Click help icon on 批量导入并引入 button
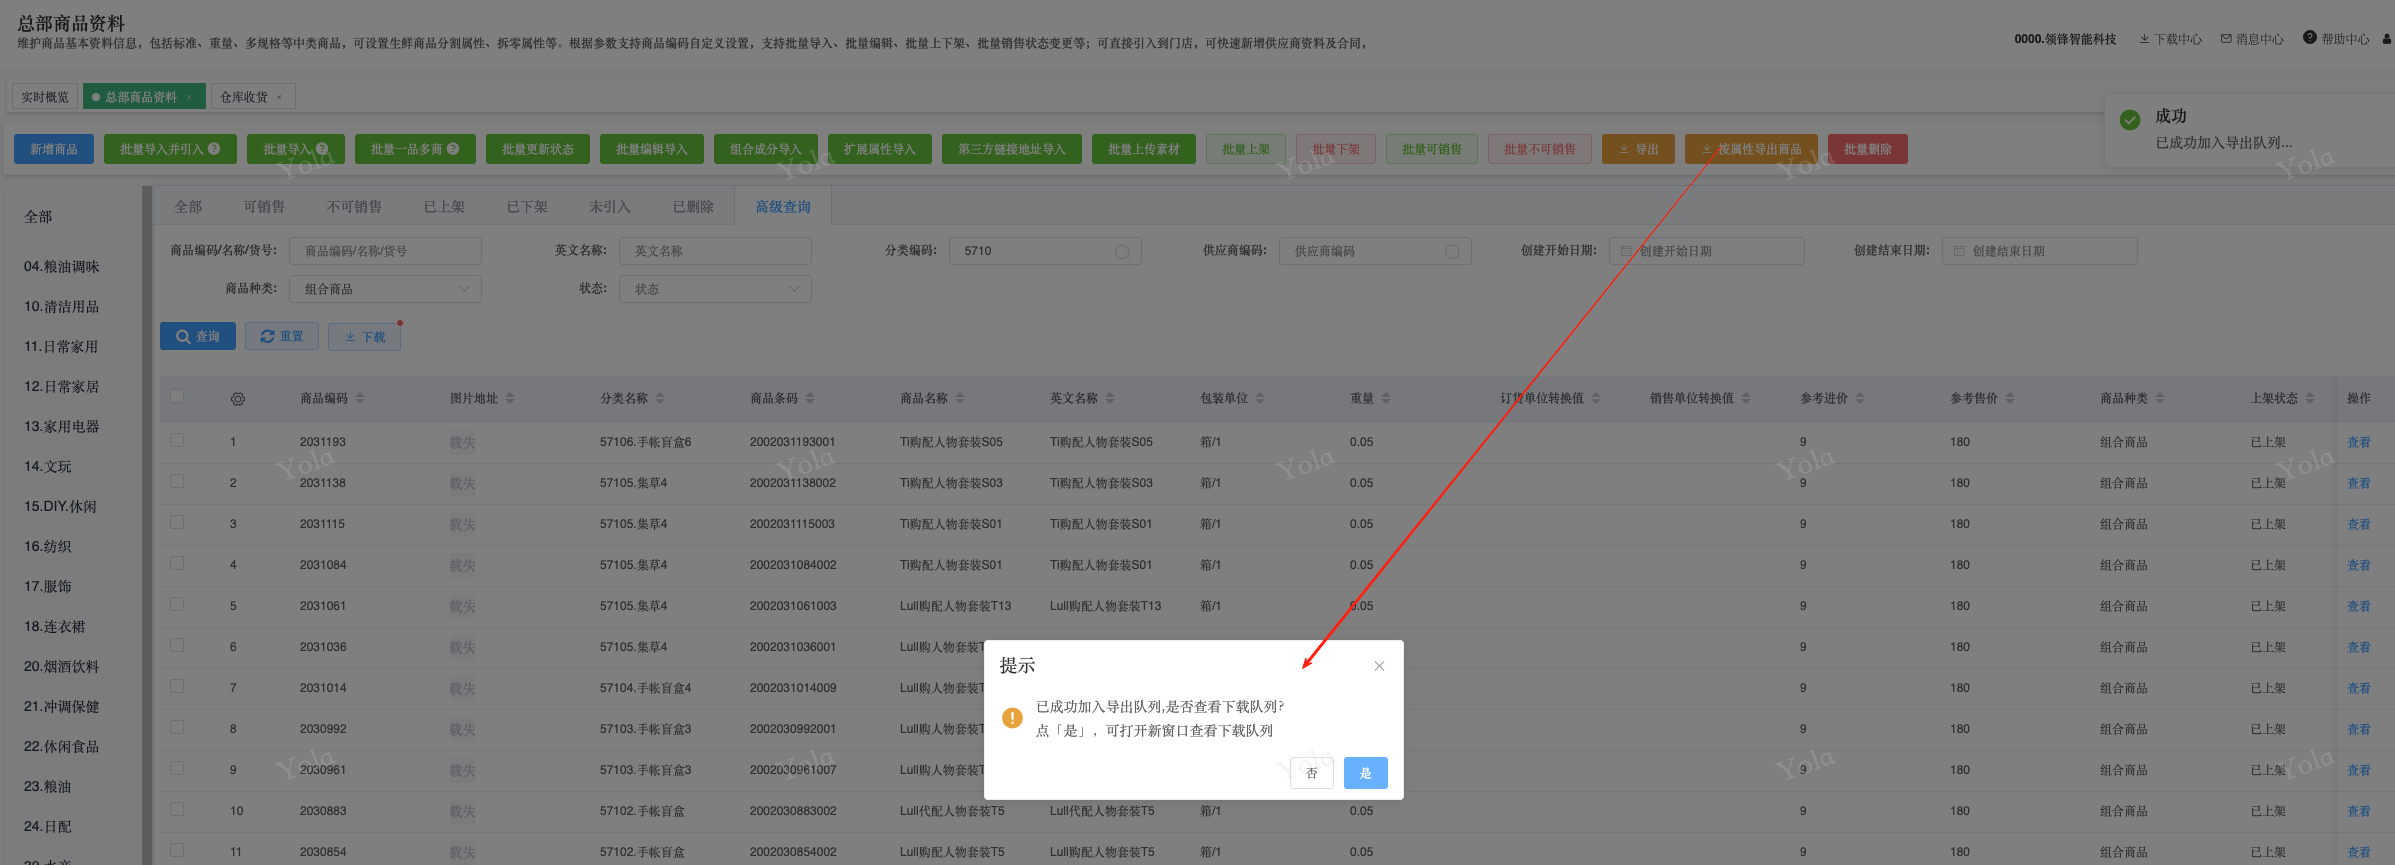Image resolution: width=2395 pixels, height=865 pixels. pos(214,149)
